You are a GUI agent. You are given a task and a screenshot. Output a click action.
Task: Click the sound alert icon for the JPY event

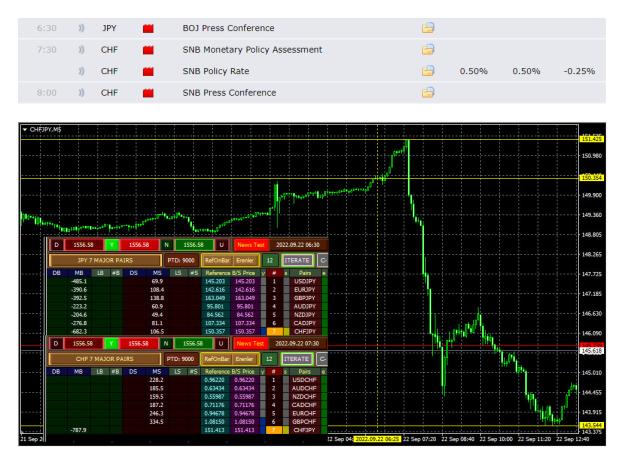click(x=81, y=28)
